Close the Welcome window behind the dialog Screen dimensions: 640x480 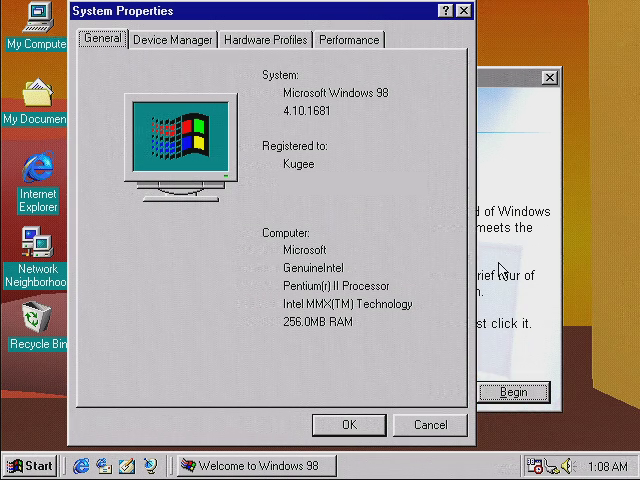[550, 78]
